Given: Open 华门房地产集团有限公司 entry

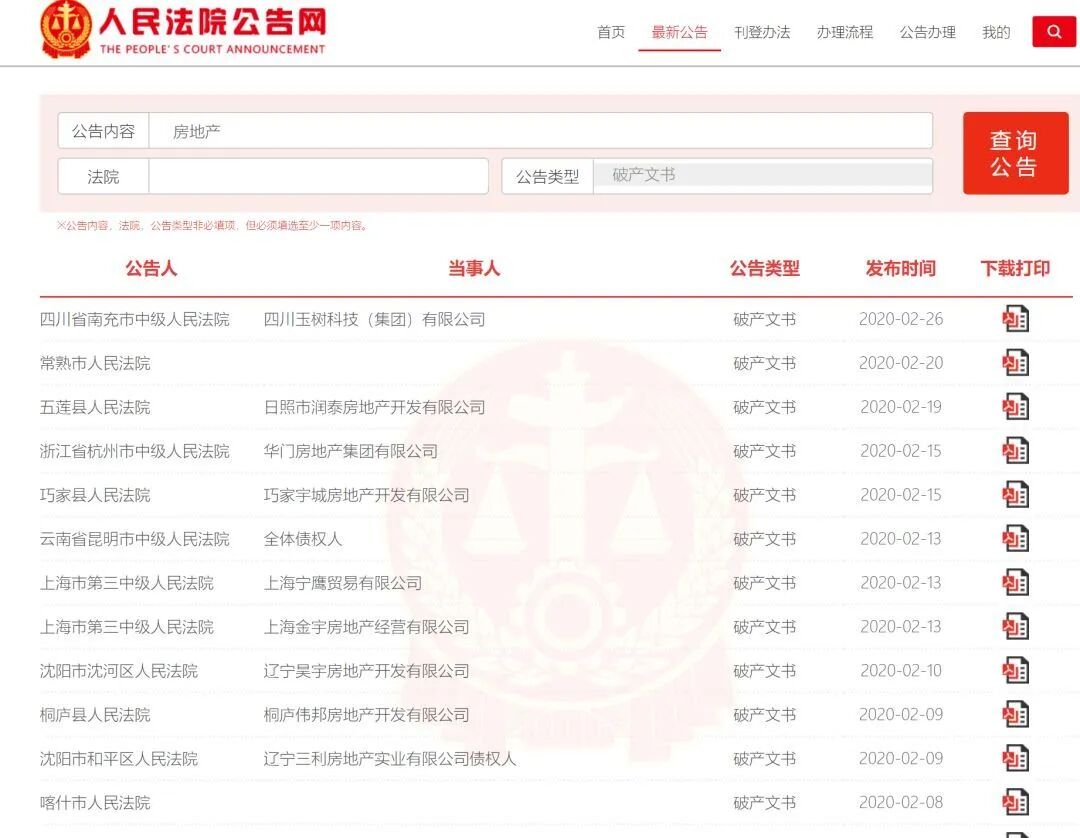Looking at the screenshot, I should [351, 452].
